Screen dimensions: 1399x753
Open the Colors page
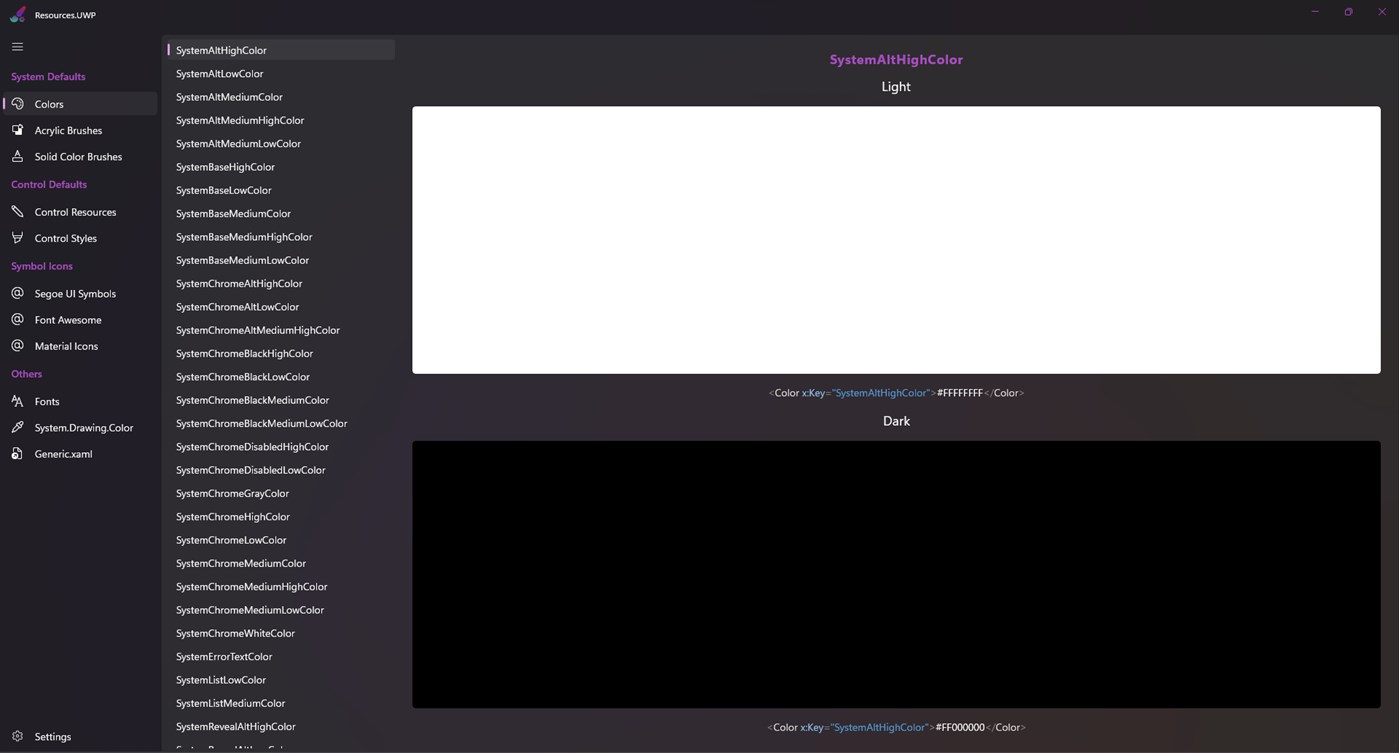79,104
